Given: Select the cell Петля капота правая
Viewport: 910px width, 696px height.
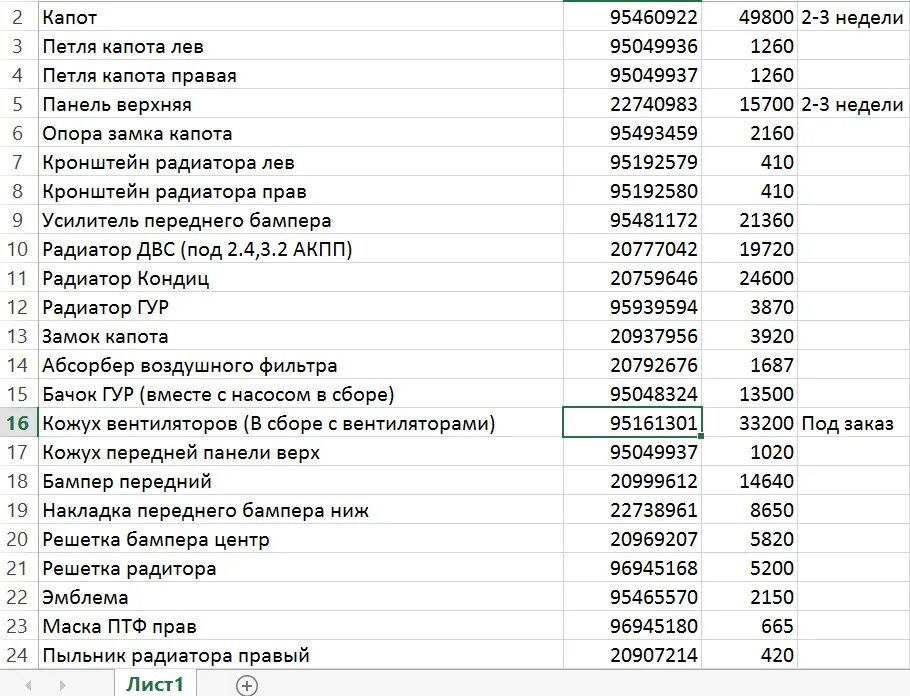Looking at the screenshot, I should pos(301,75).
